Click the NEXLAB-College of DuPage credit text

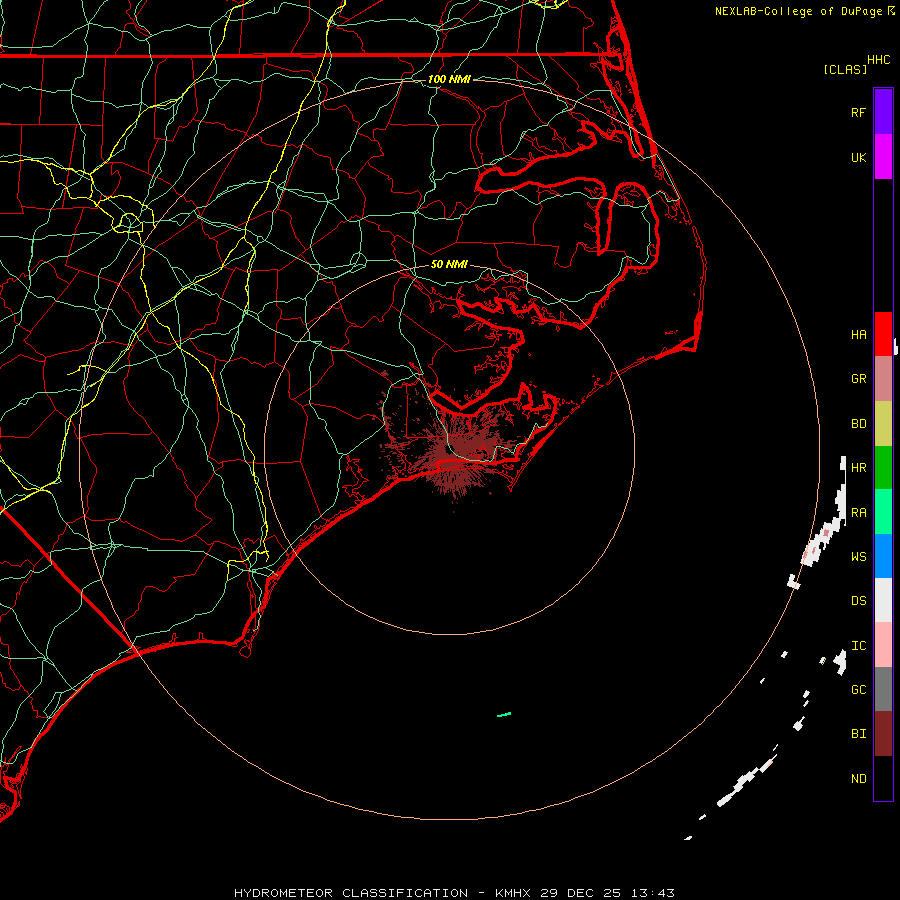[798, 11]
